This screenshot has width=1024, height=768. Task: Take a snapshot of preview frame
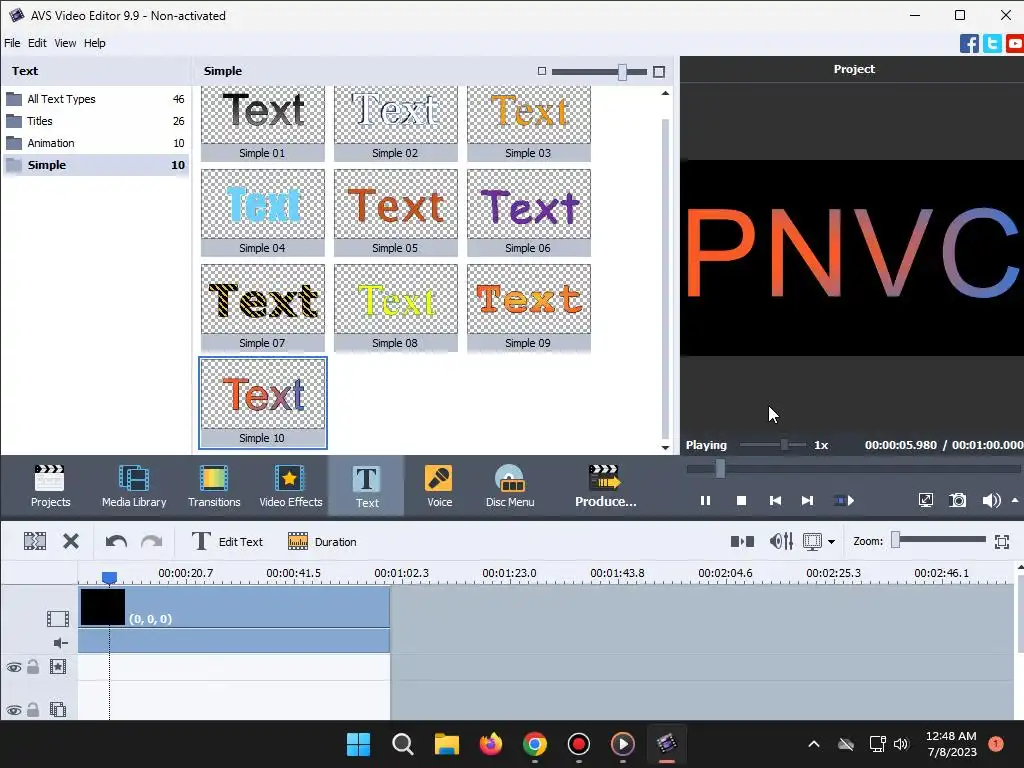click(957, 501)
